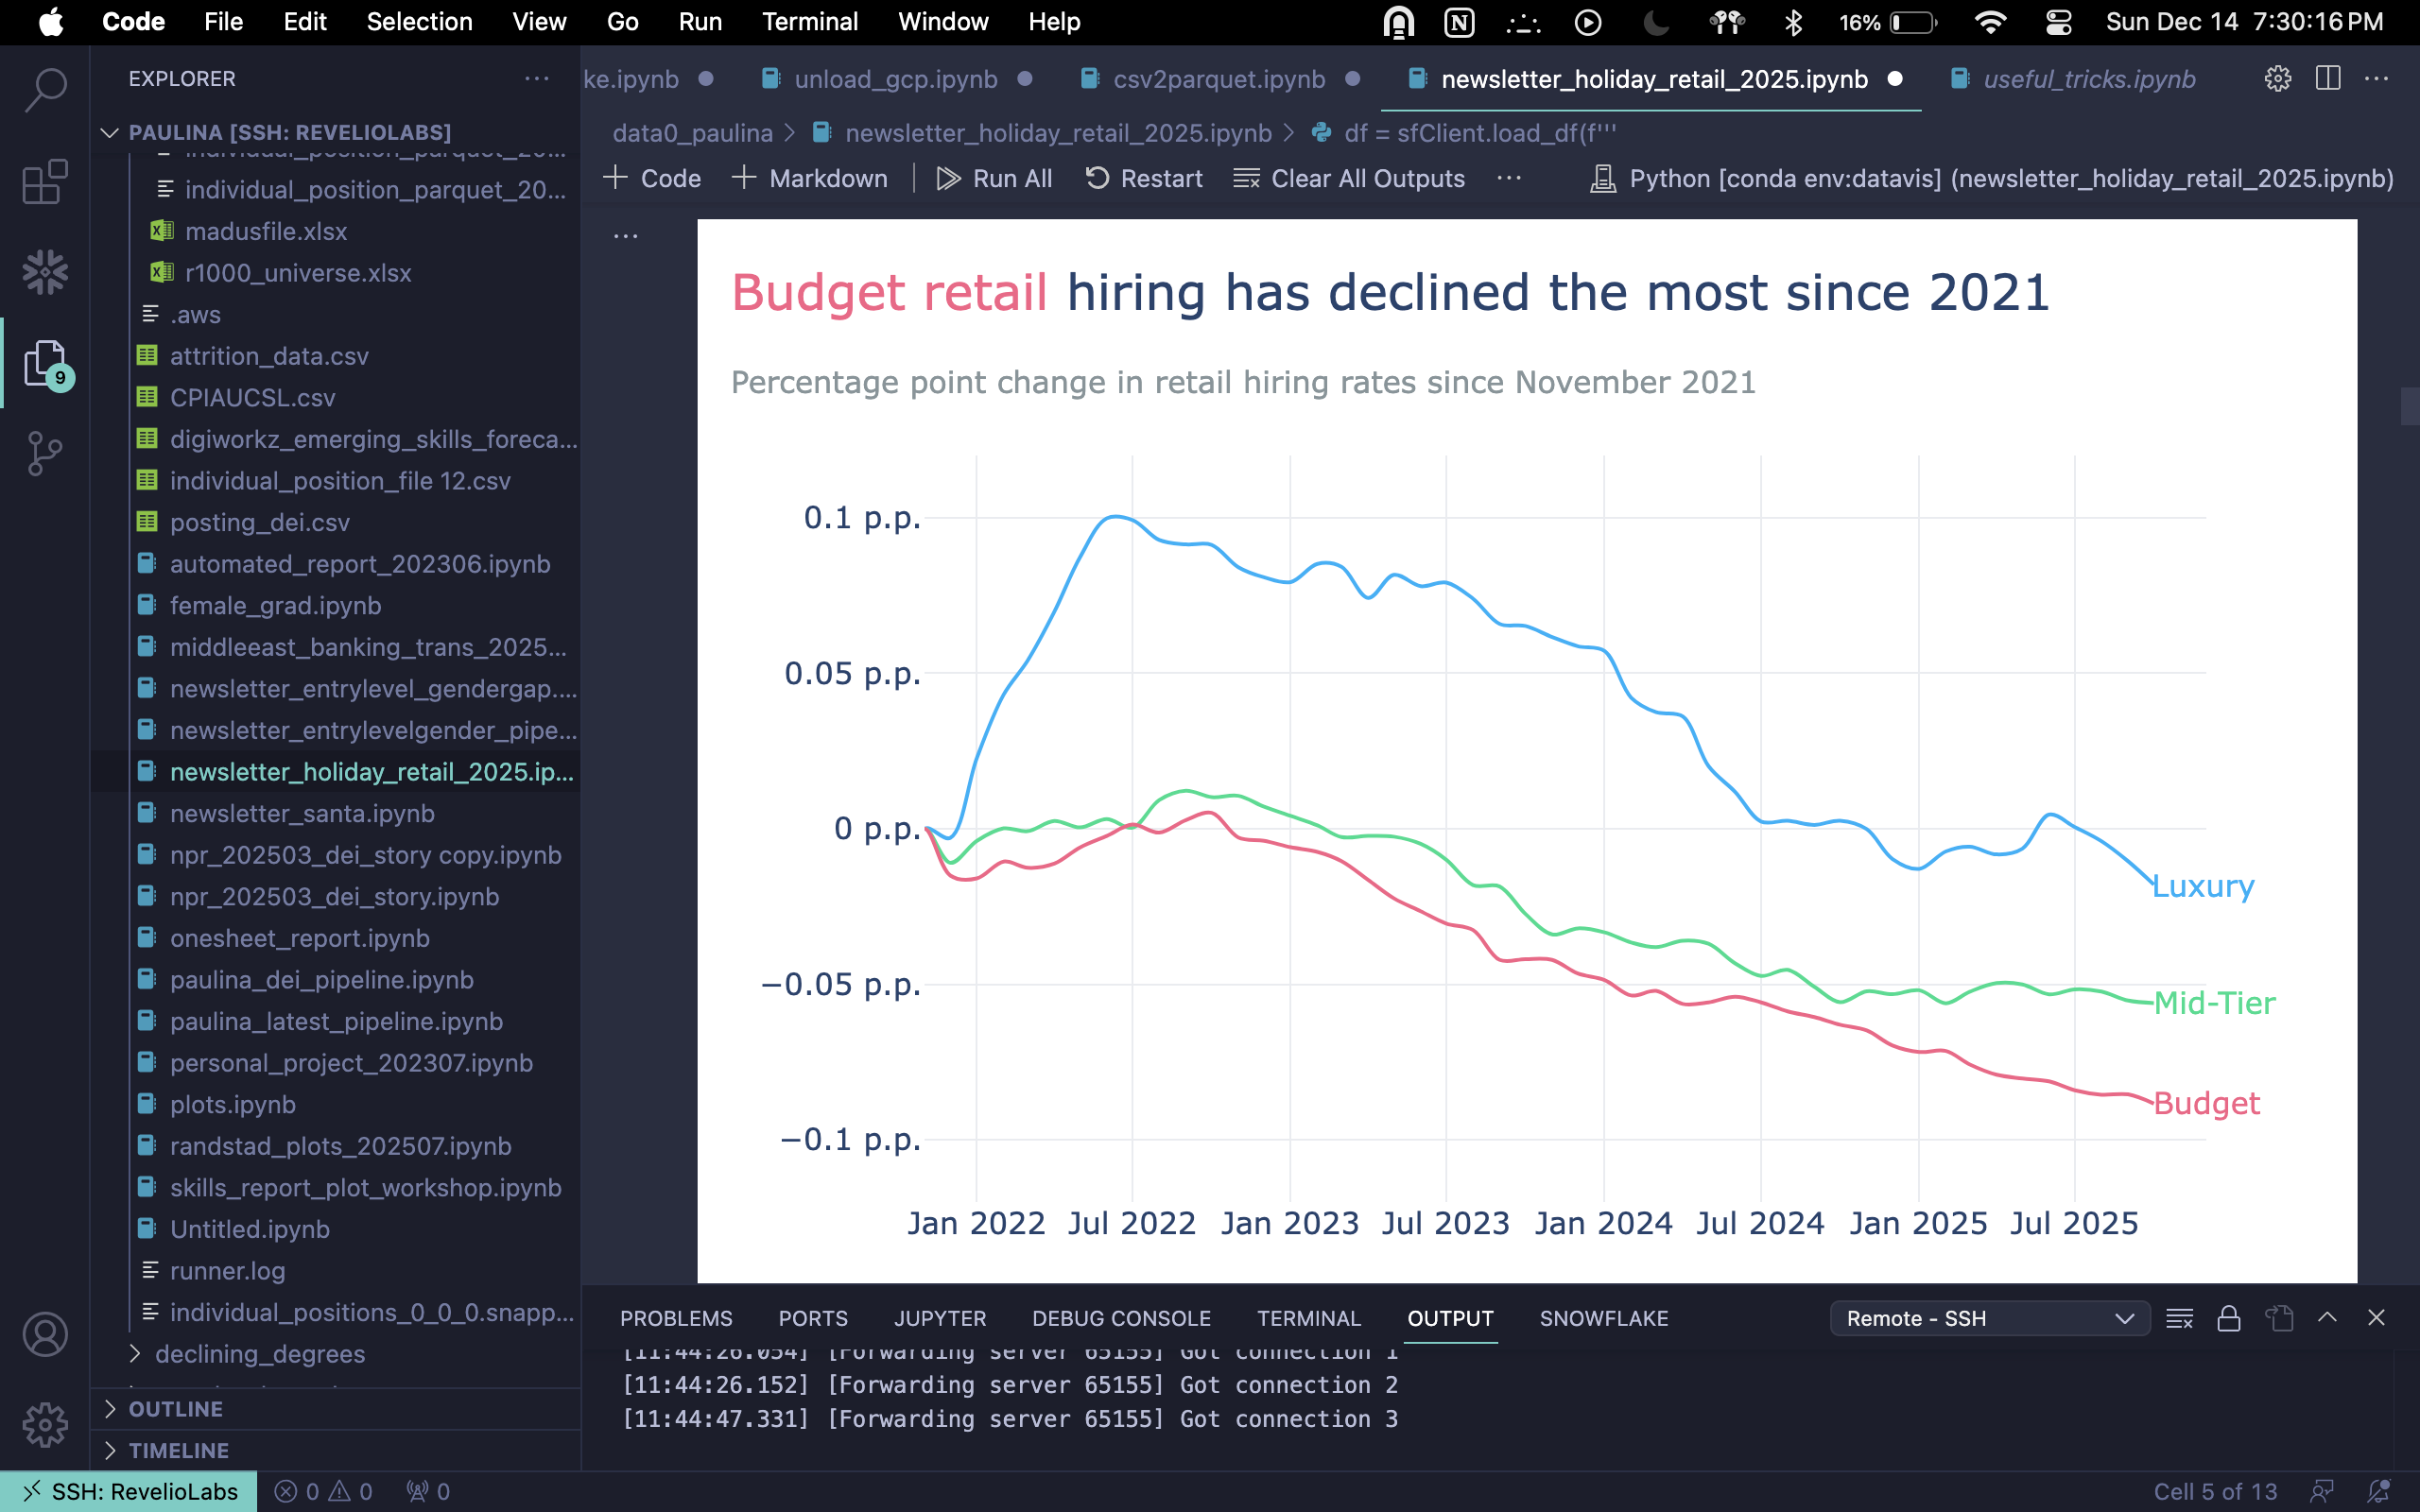
Task: Toggle maximize panel size chevron
Action: click(x=2327, y=1318)
